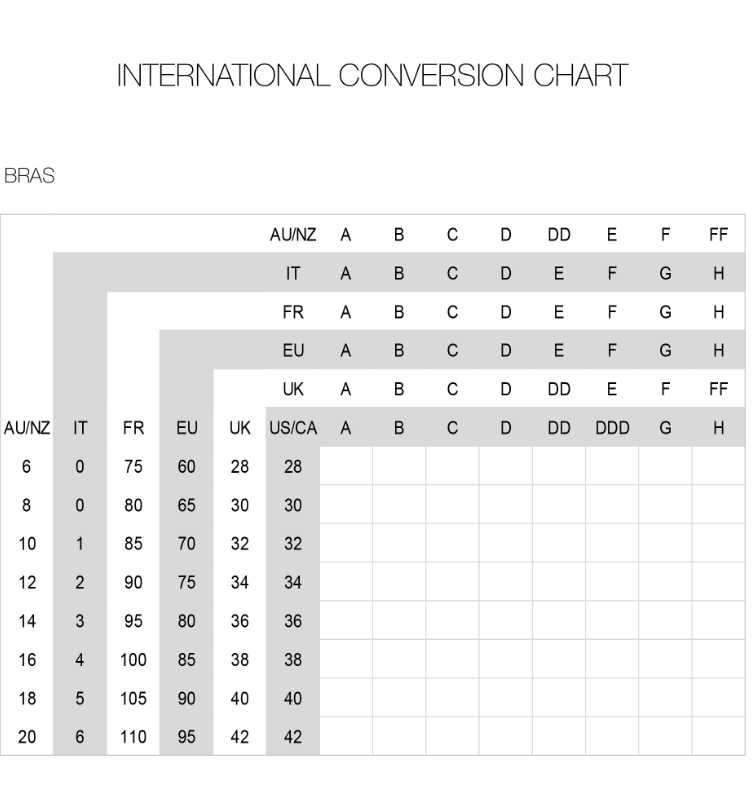This screenshot has width=753, height=798.
Task: Click the FF cup in the UK row
Action: (718, 389)
